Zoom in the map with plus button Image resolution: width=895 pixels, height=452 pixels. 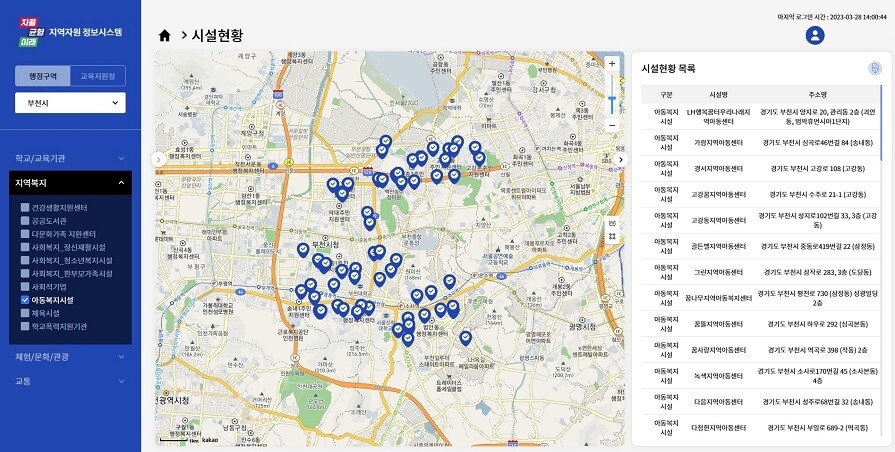tap(612, 64)
